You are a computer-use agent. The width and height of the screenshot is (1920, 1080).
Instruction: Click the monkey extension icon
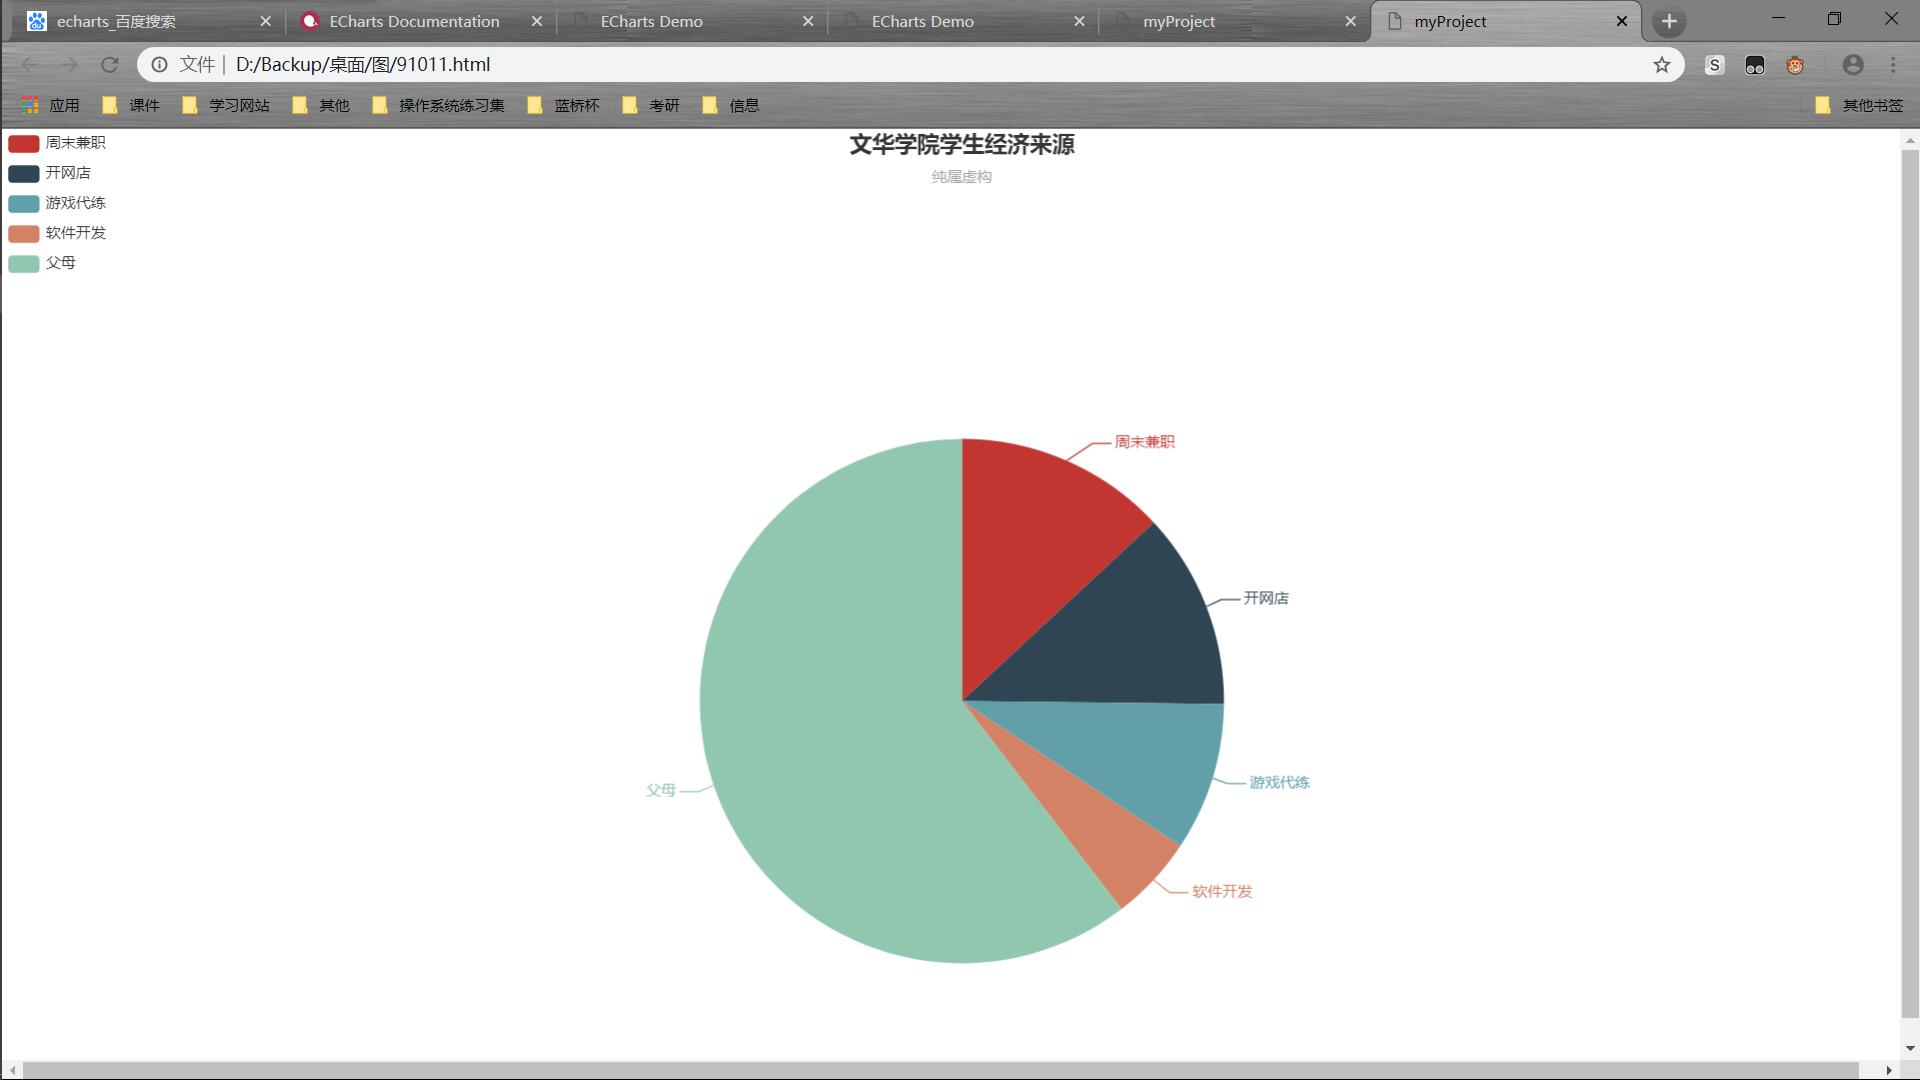click(1795, 65)
